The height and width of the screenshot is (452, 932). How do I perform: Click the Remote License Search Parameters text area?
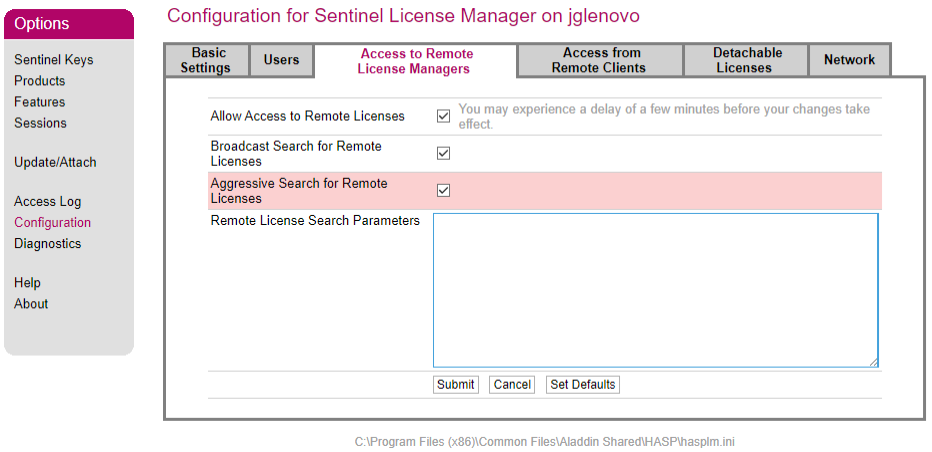[x=656, y=290]
